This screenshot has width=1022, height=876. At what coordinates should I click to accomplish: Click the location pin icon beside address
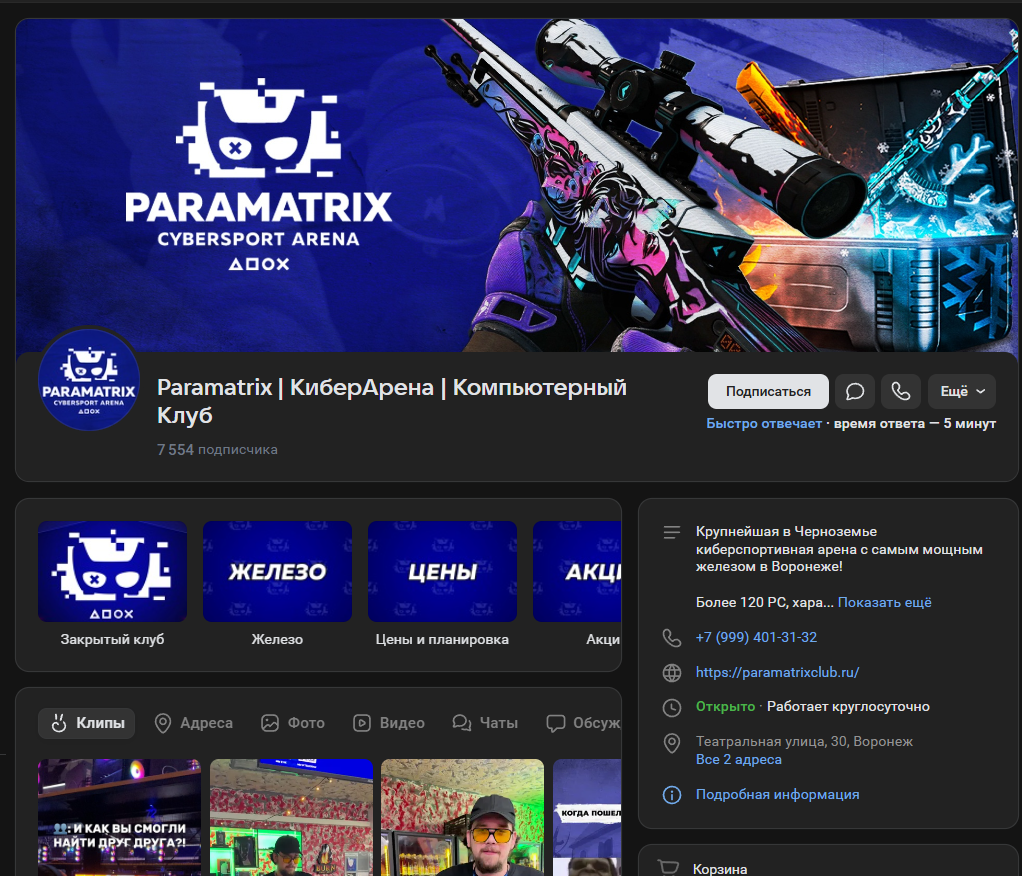click(671, 743)
